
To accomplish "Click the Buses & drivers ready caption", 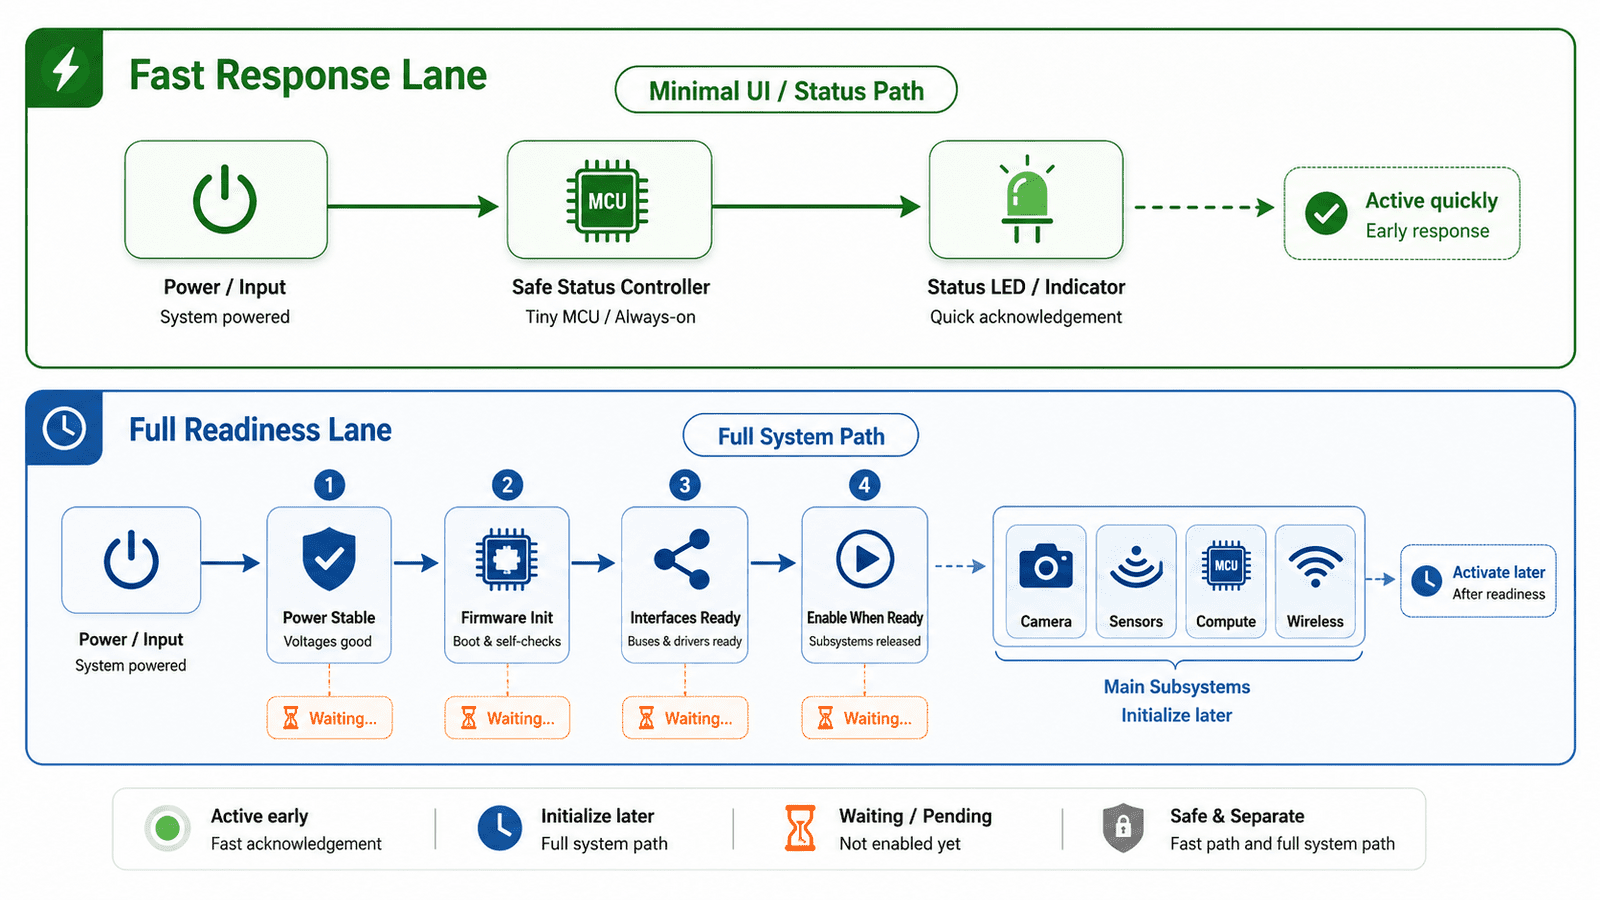I will click(x=685, y=642).
